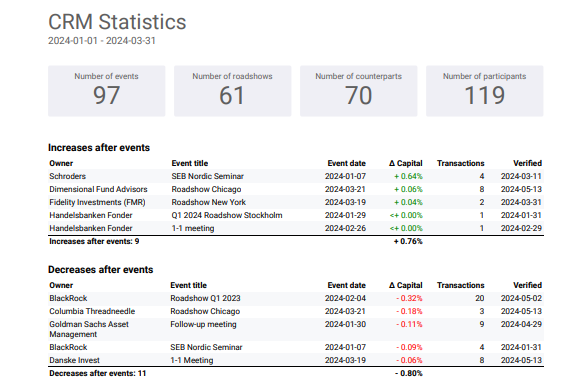Click the 1-1 meeting event dated 2024-02-26

pyautogui.click(x=193, y=228)
